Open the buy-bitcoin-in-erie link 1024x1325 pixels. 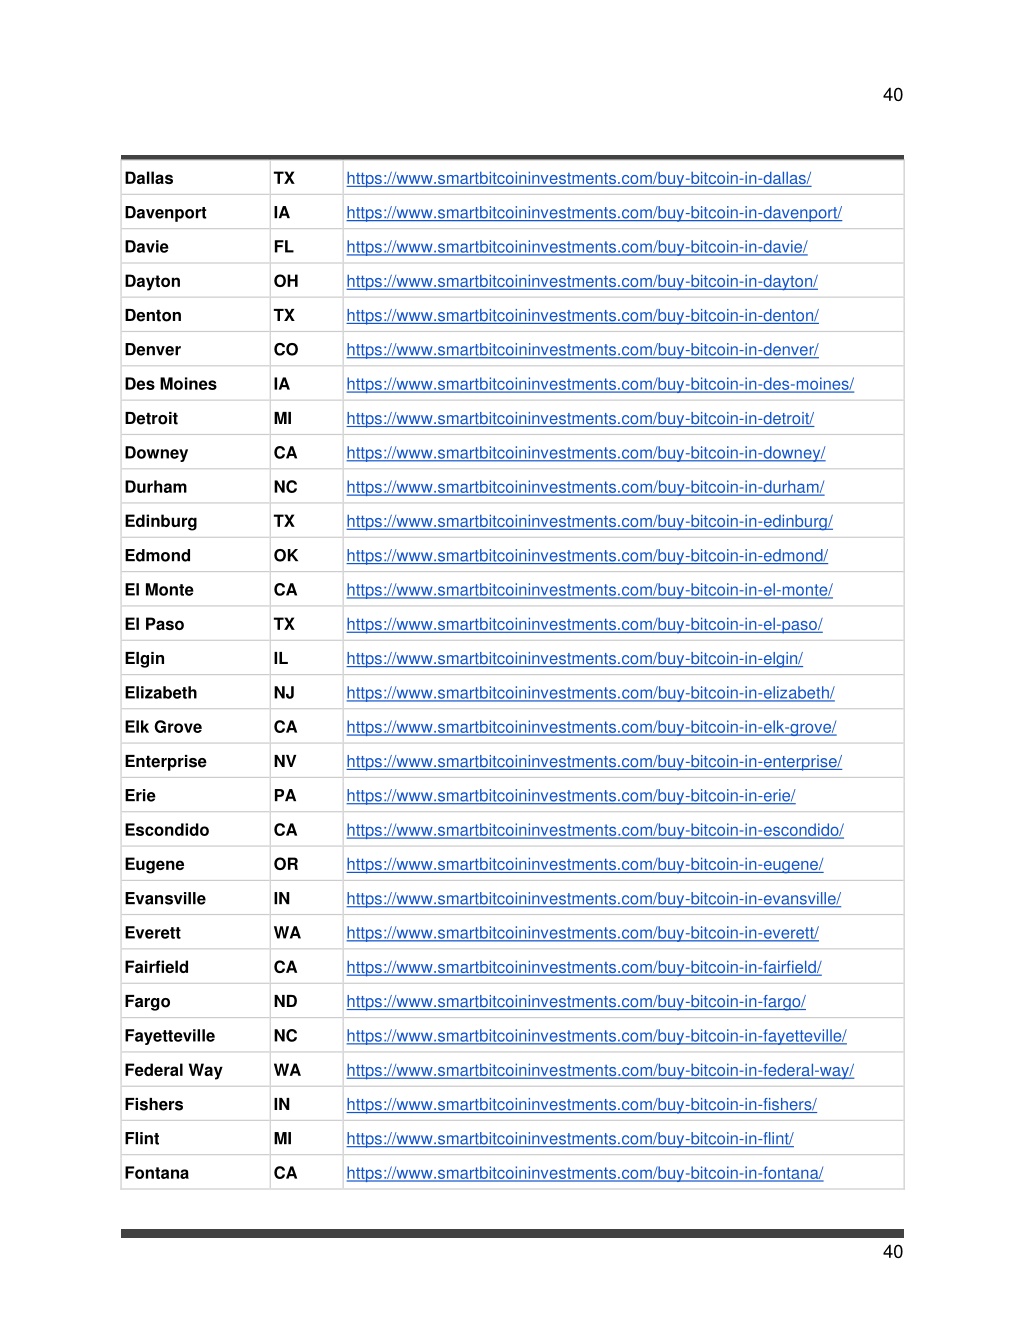[571, 796]
